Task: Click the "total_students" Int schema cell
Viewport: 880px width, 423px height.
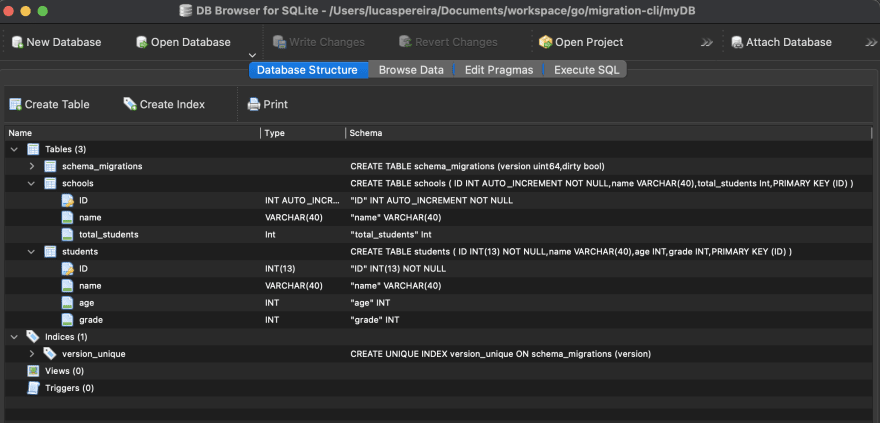Action: tap(391, 235)
